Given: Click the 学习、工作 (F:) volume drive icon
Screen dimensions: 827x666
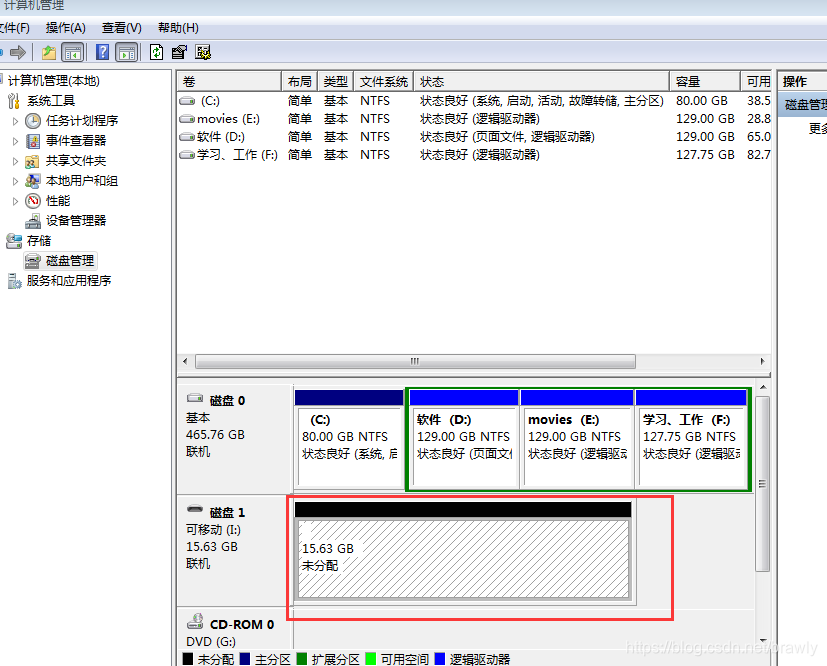Looking at the screenshot, I should coord(187,155).
